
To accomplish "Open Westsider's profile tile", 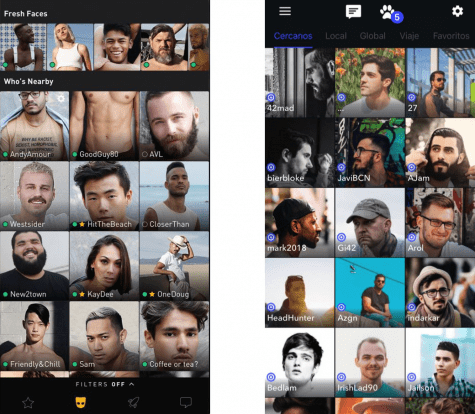I will coord(34,196).
